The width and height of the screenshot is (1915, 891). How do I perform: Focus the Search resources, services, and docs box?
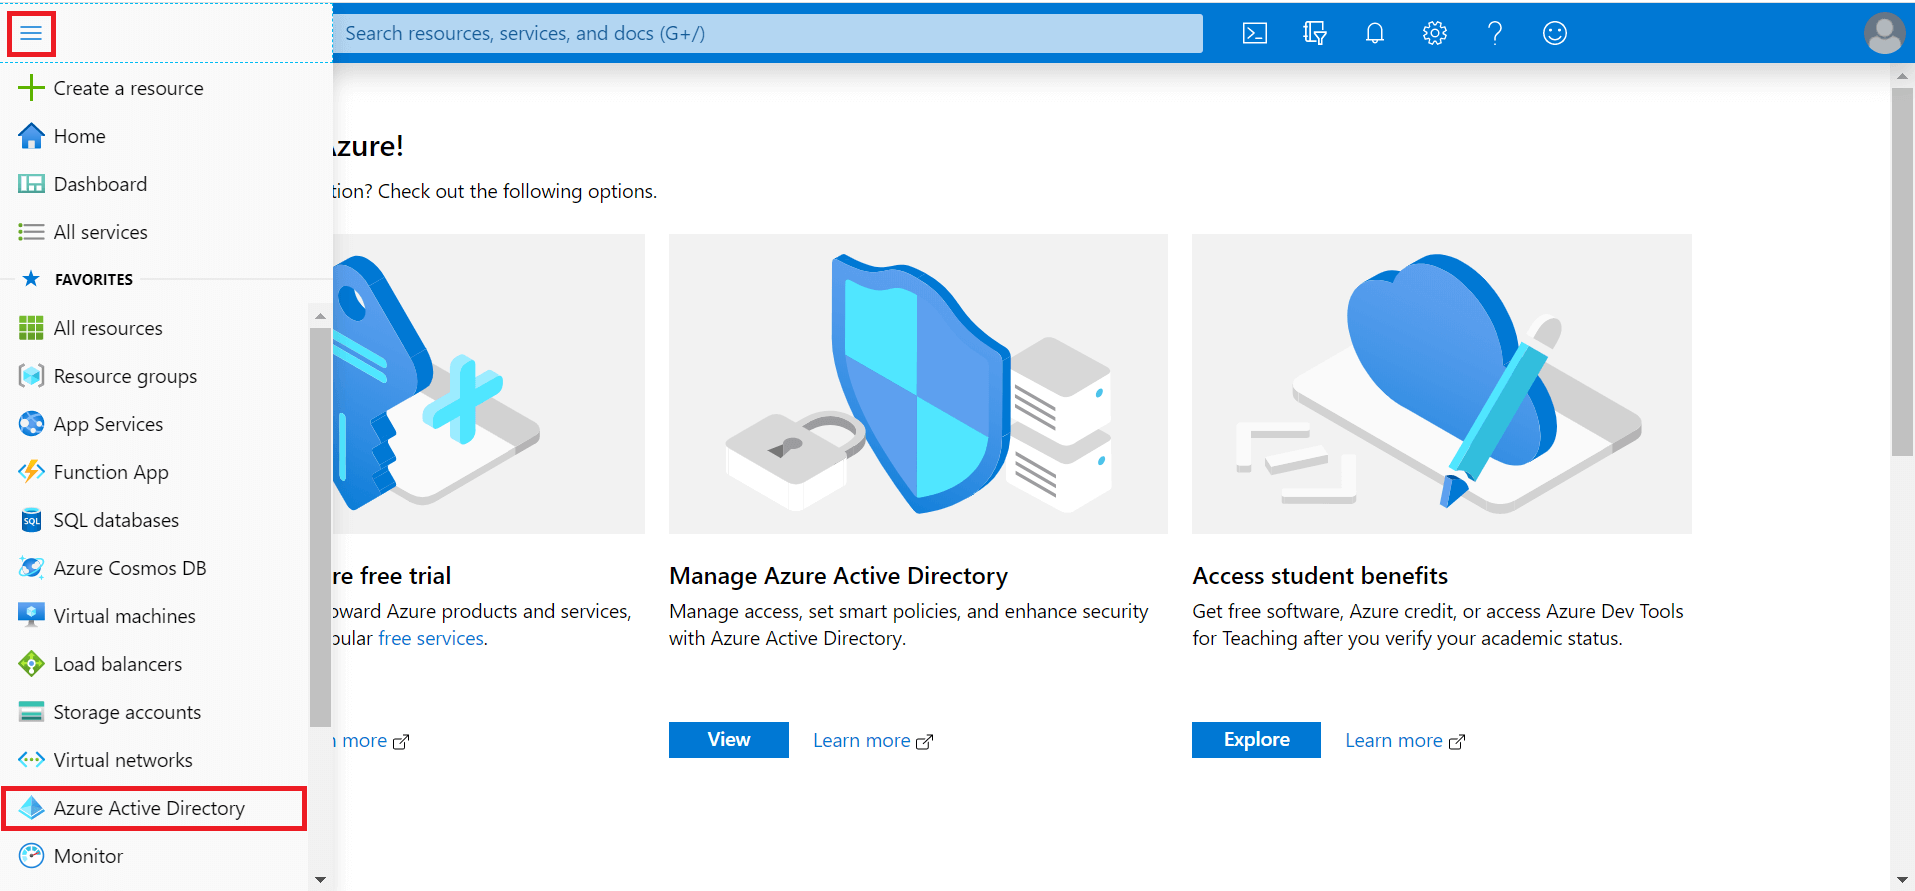[x=768, y=33]
